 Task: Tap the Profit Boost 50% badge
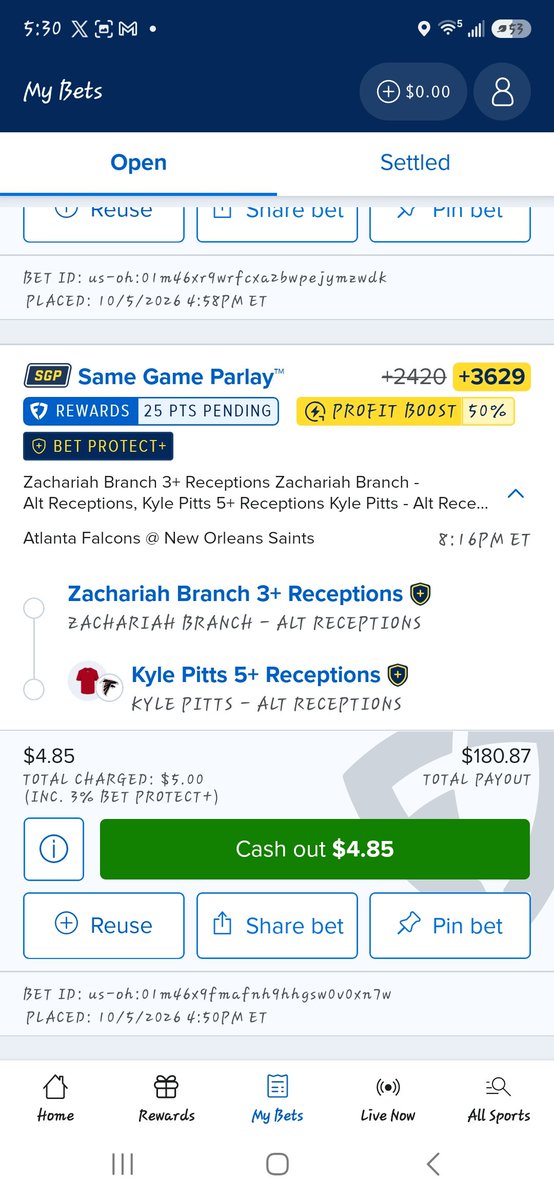coord(405,411)
